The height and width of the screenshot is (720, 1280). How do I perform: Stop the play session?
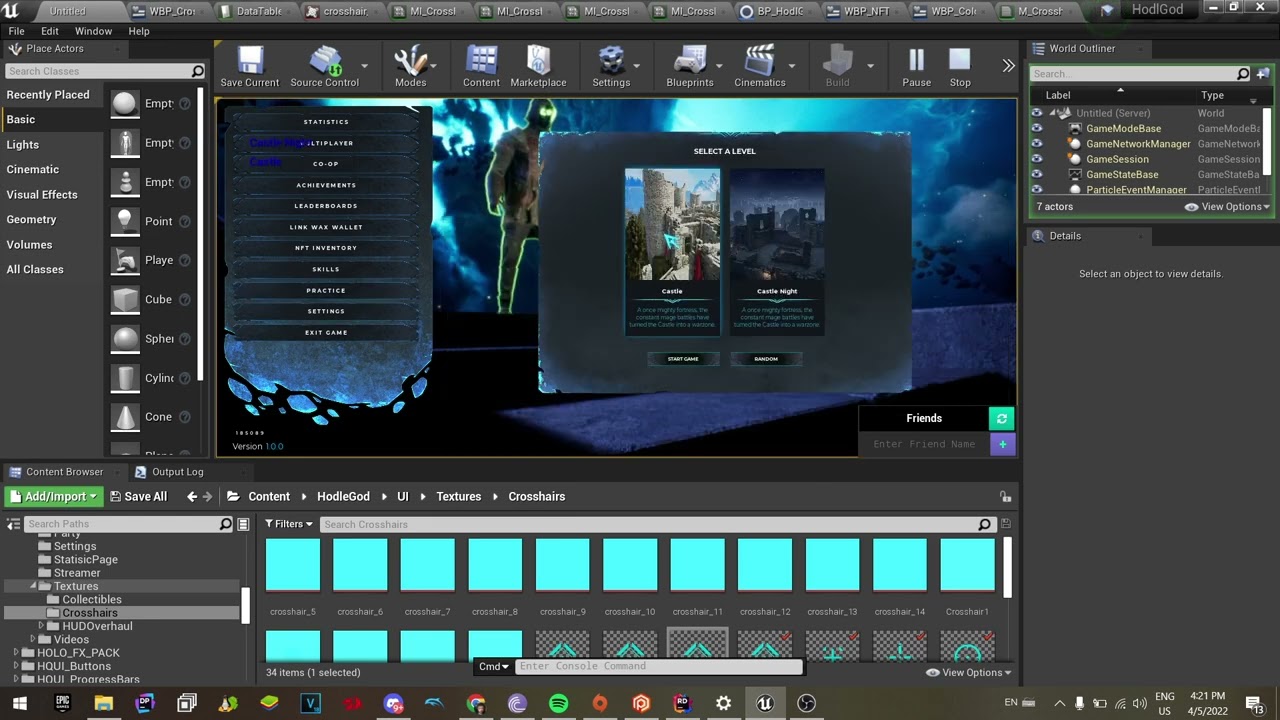click(x=960, y=67)
